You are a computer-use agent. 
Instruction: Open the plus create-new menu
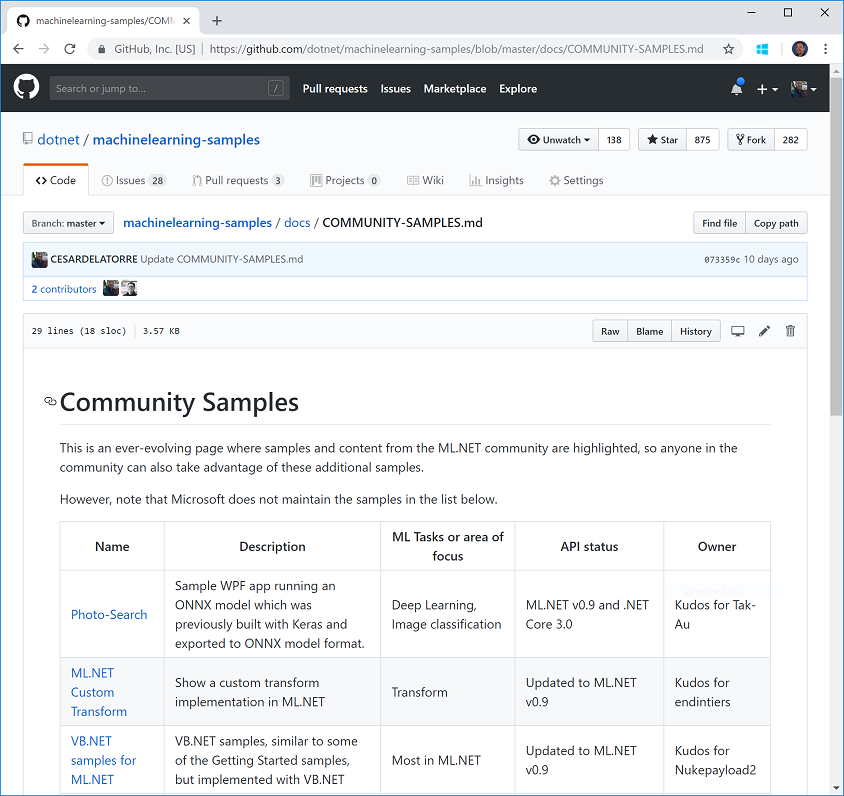[767, 89]
